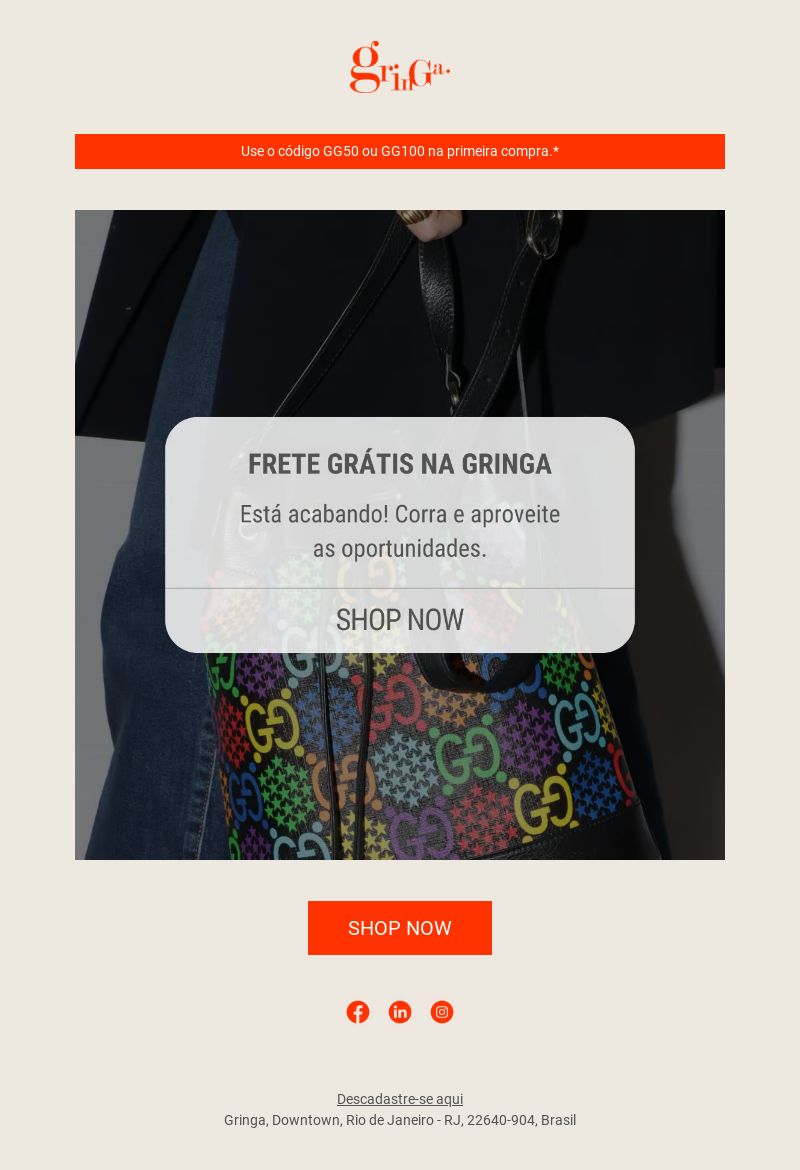This screenshot has width=800, height=1170.
Task: Click the yellow GG monogram at bag's lower right
Action: (545, 804)
